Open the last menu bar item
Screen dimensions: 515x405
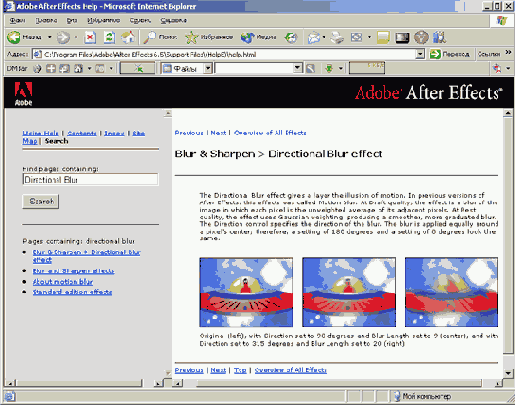(x=173, y=21)
